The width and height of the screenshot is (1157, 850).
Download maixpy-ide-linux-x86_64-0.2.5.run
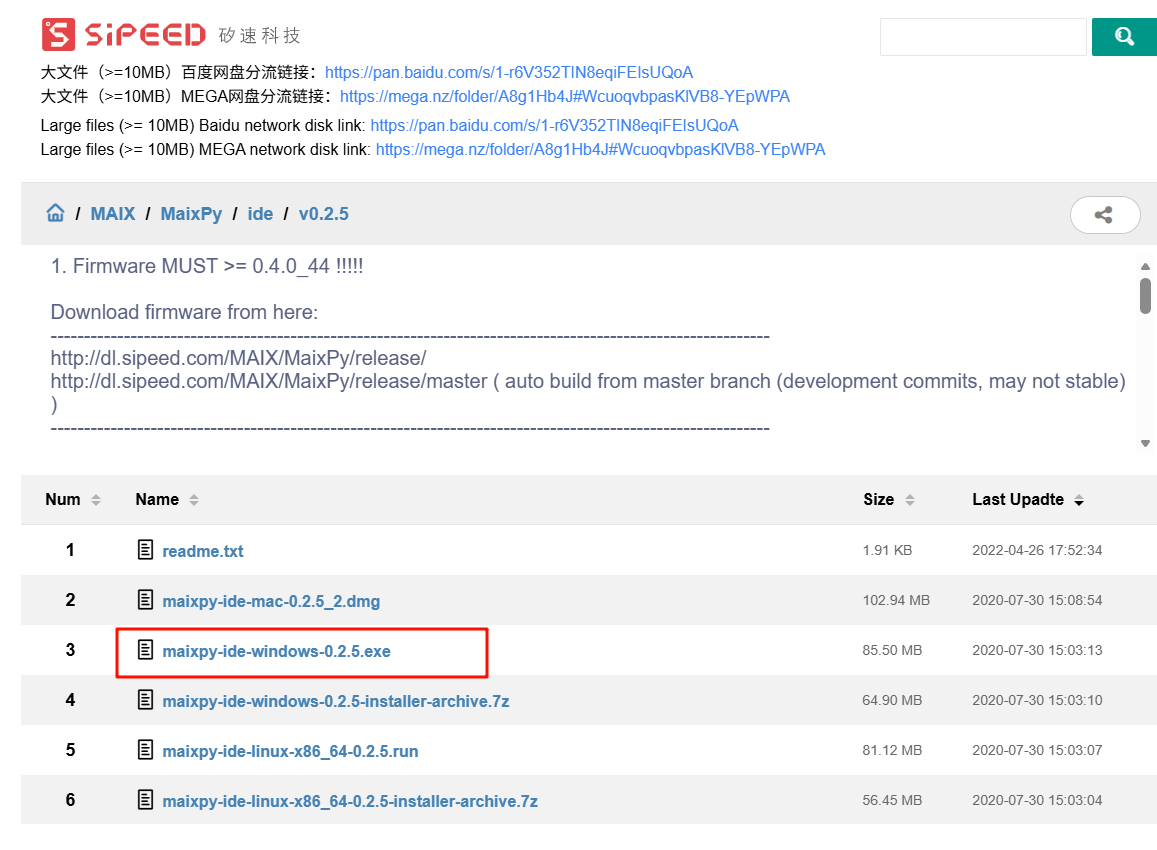pos(290,751)
